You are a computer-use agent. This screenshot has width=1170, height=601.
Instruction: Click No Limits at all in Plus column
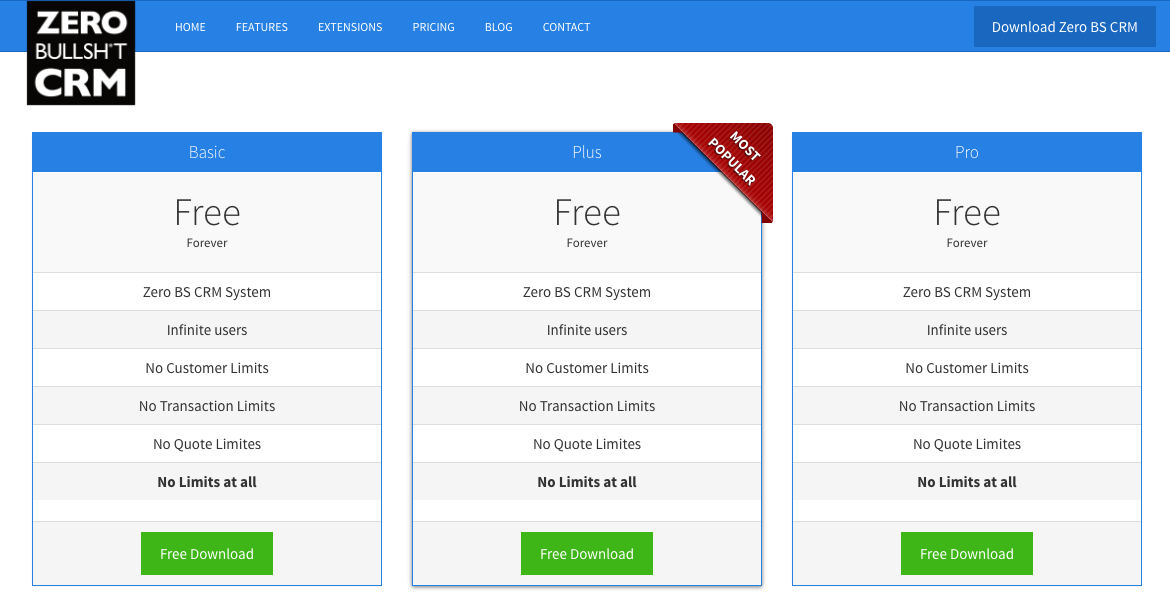click(586, 482)
